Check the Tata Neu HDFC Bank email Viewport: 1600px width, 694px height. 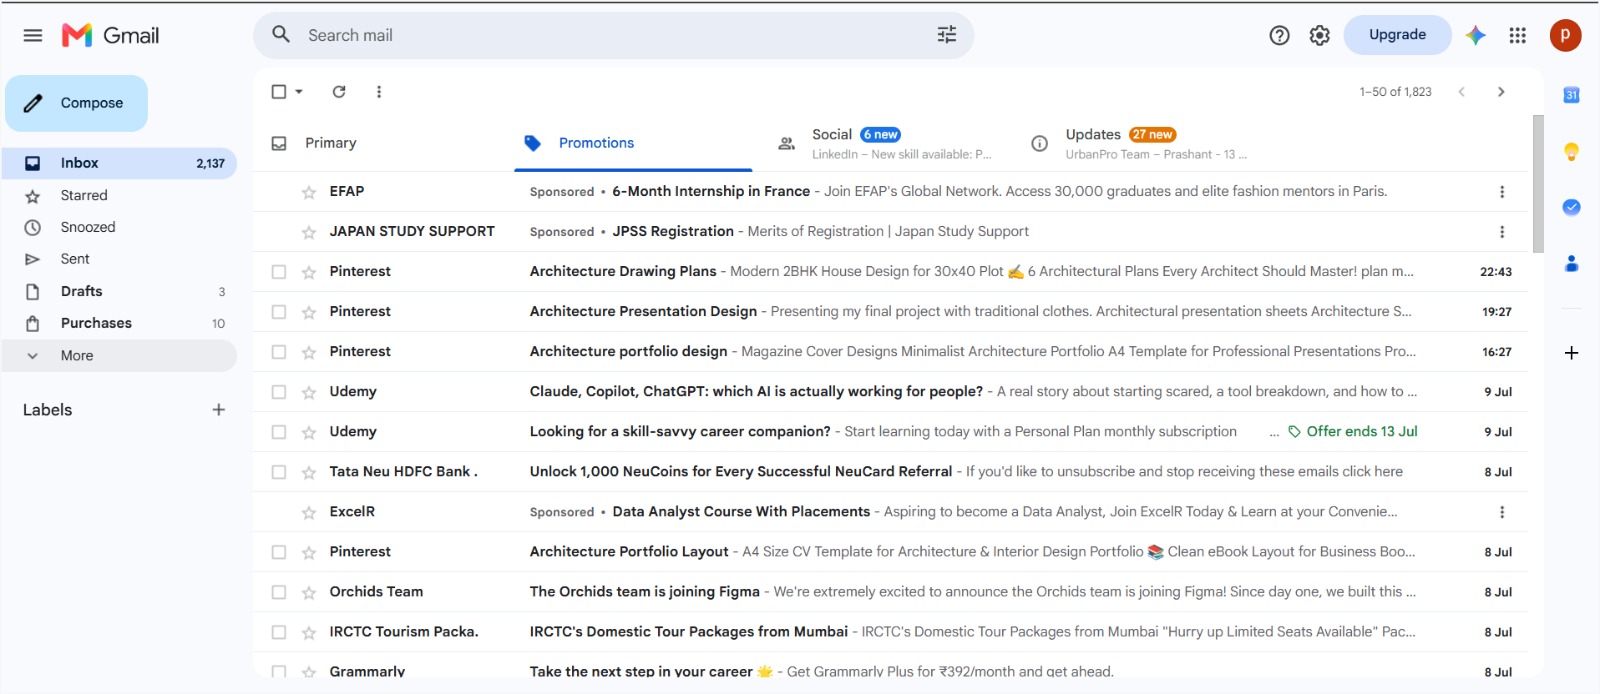(x=279, y=472)
